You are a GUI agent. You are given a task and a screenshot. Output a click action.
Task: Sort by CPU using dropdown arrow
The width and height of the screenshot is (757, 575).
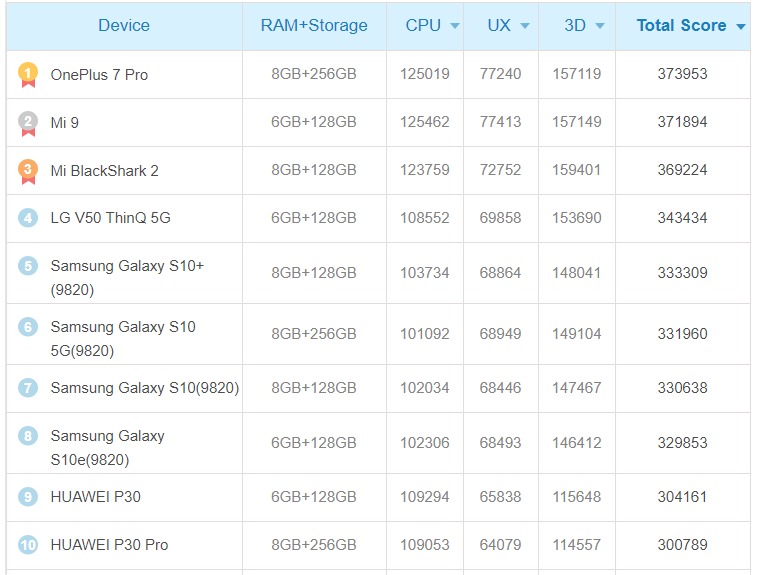[455, 26]
